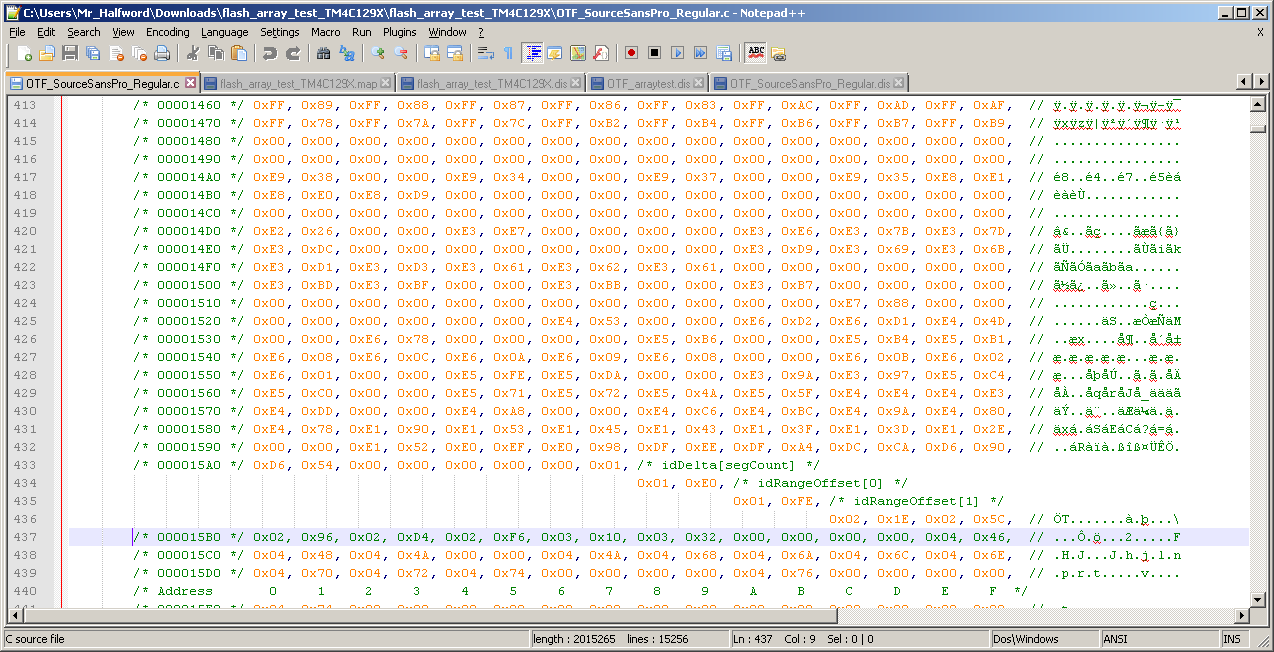Screen dimensions: 1274x652
Task: Toggle the Show Indent Guide button
Action: coord(532,53)
